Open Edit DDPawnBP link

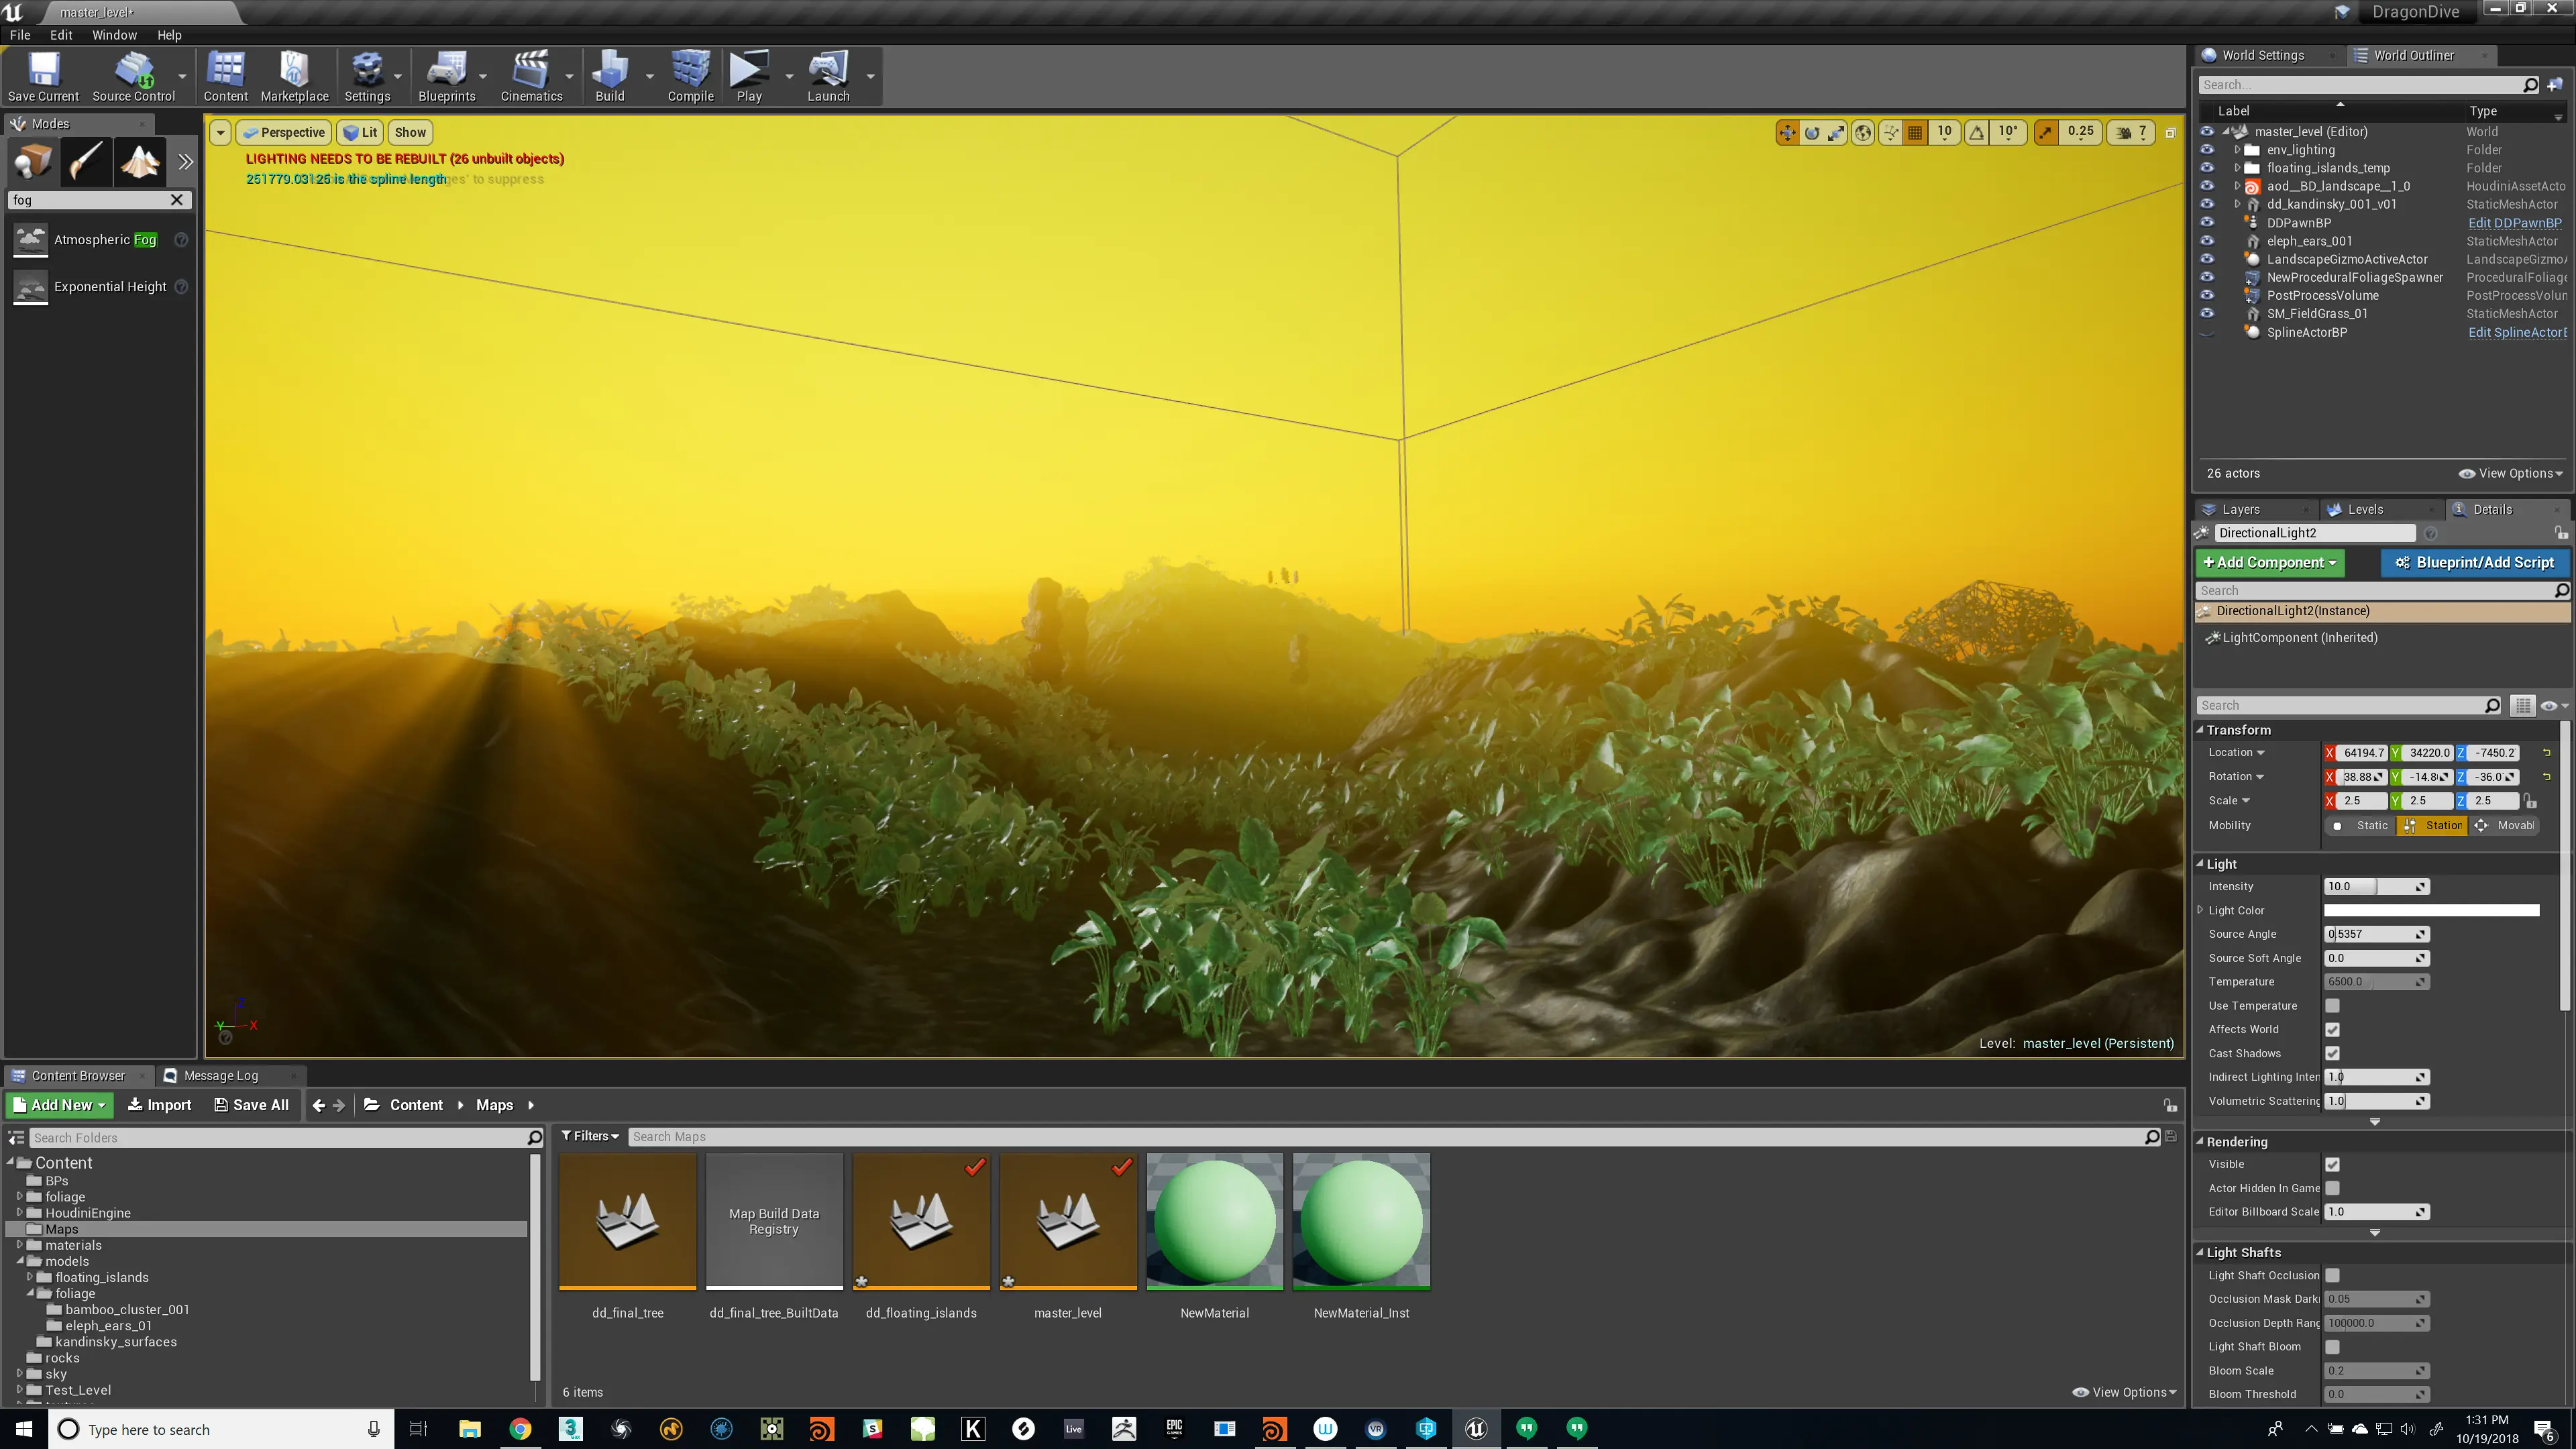[2514, 223]
